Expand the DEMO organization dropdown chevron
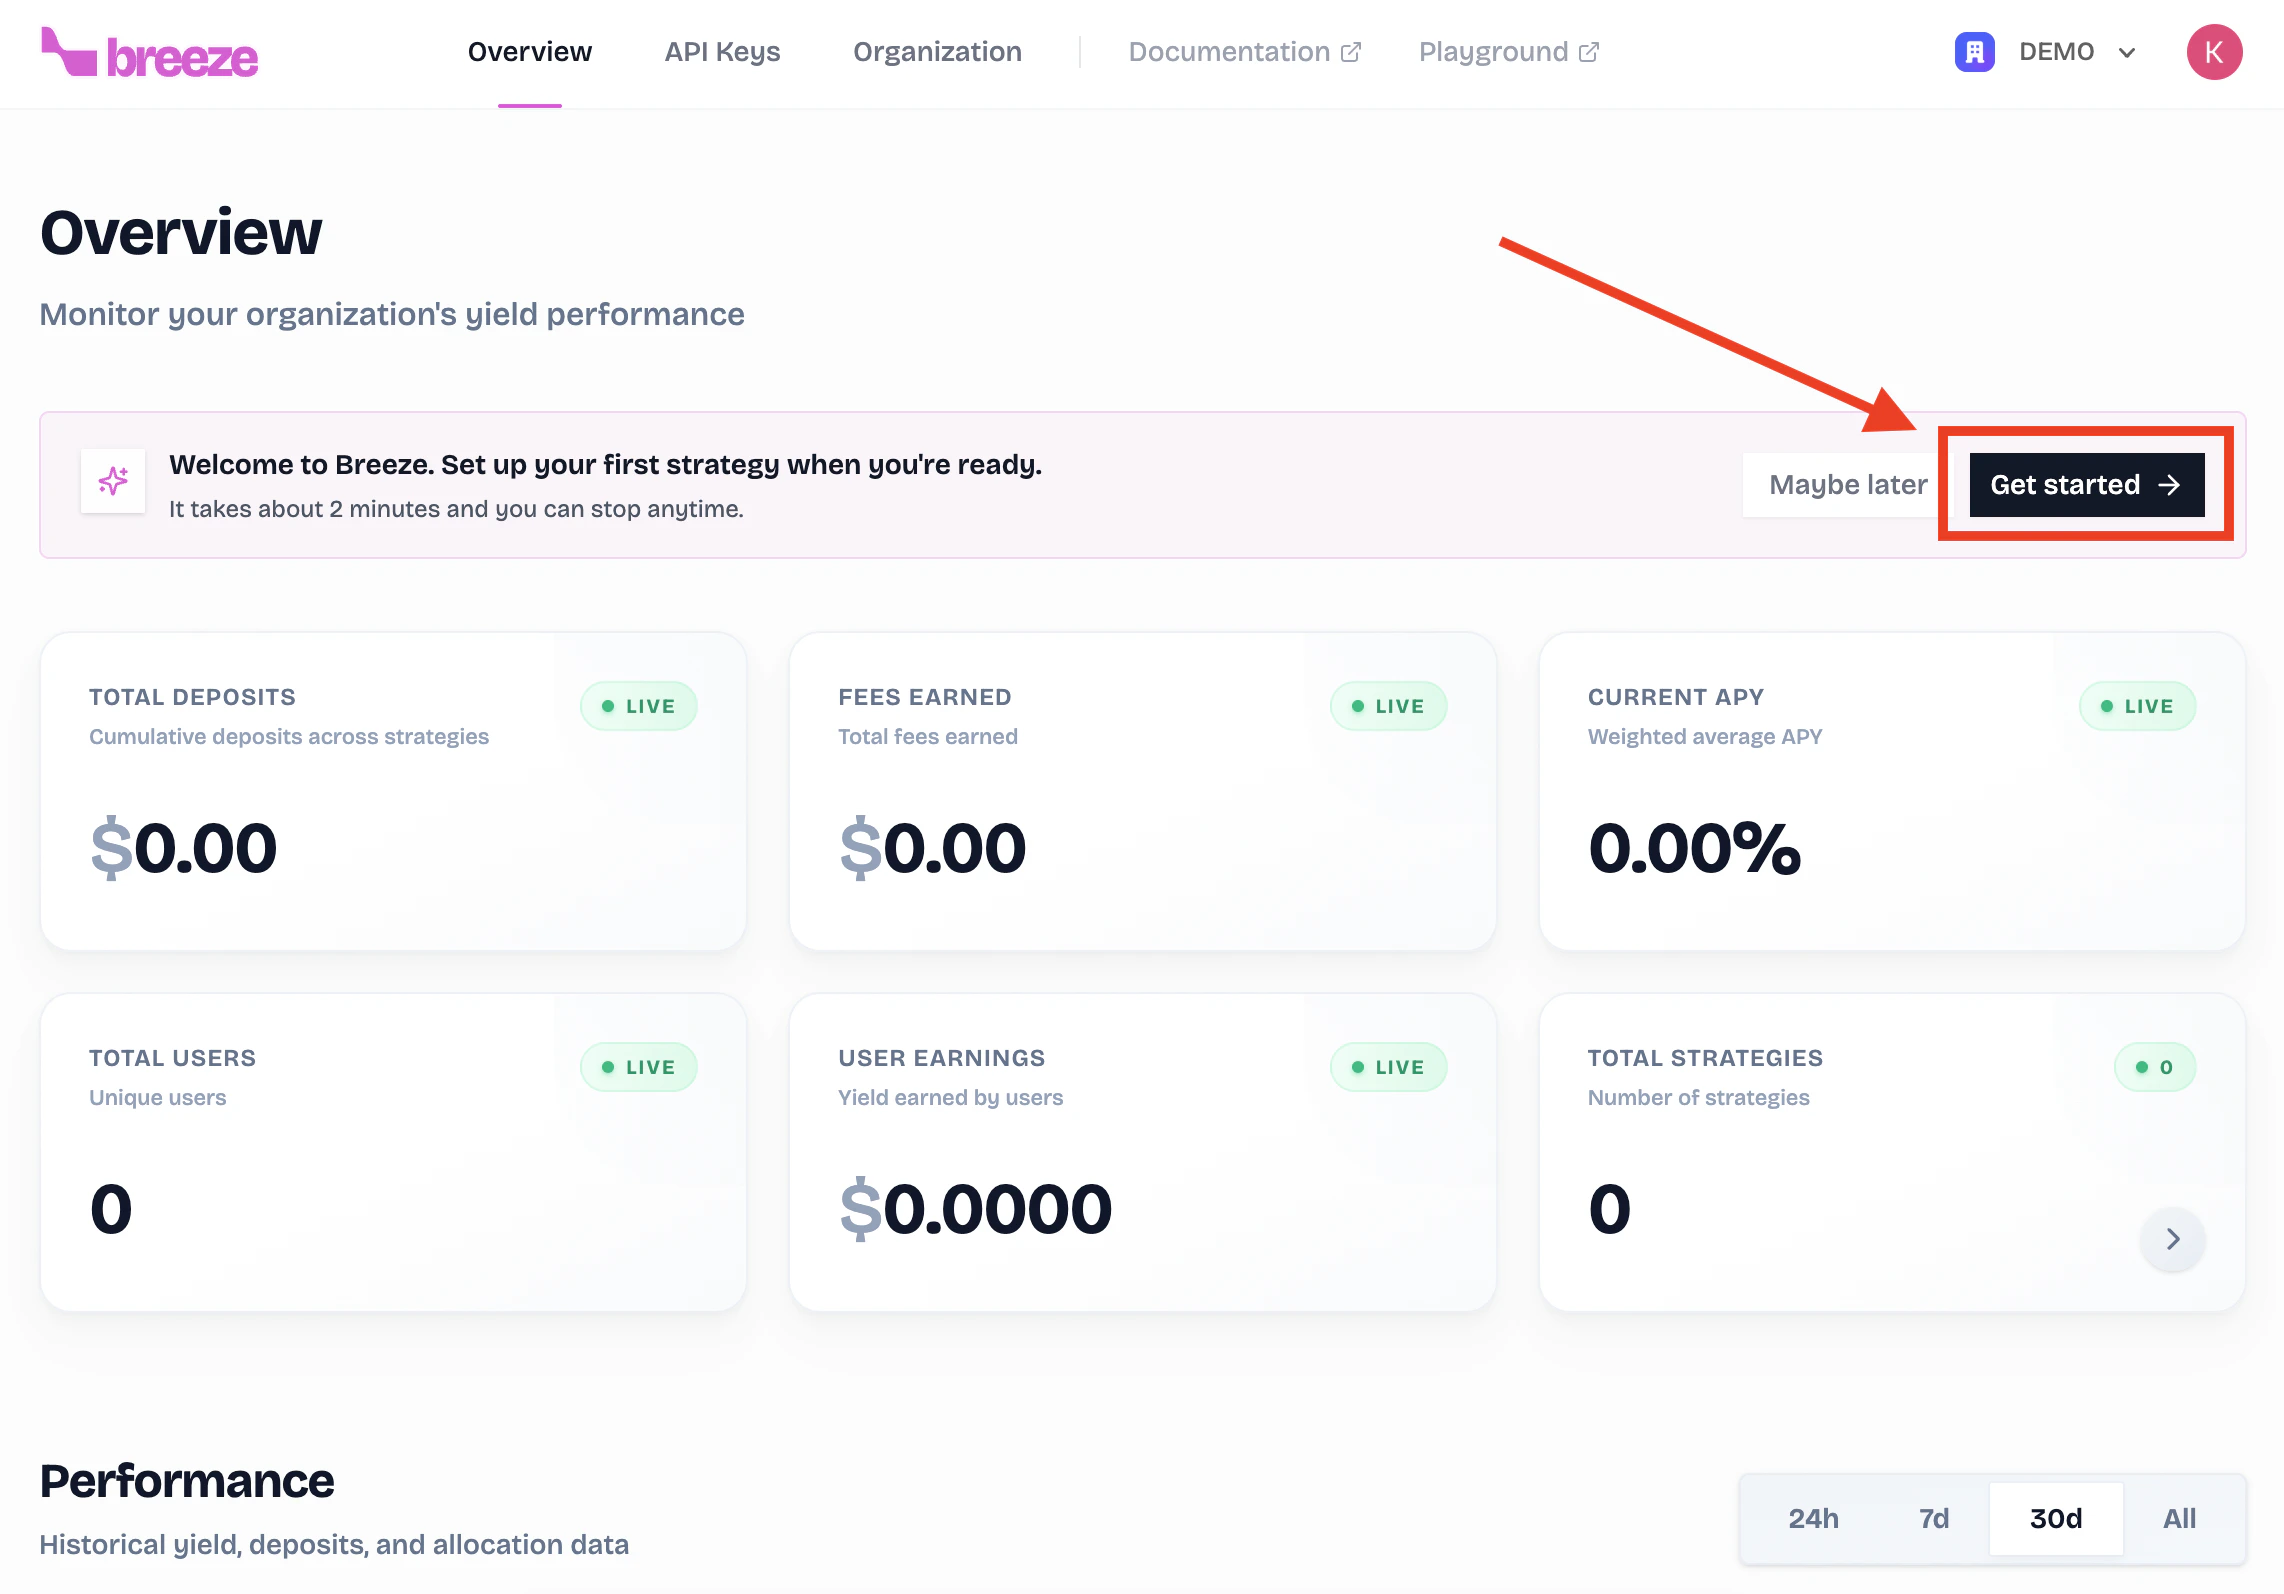 pyautogui.click(x=2127, y=53)
